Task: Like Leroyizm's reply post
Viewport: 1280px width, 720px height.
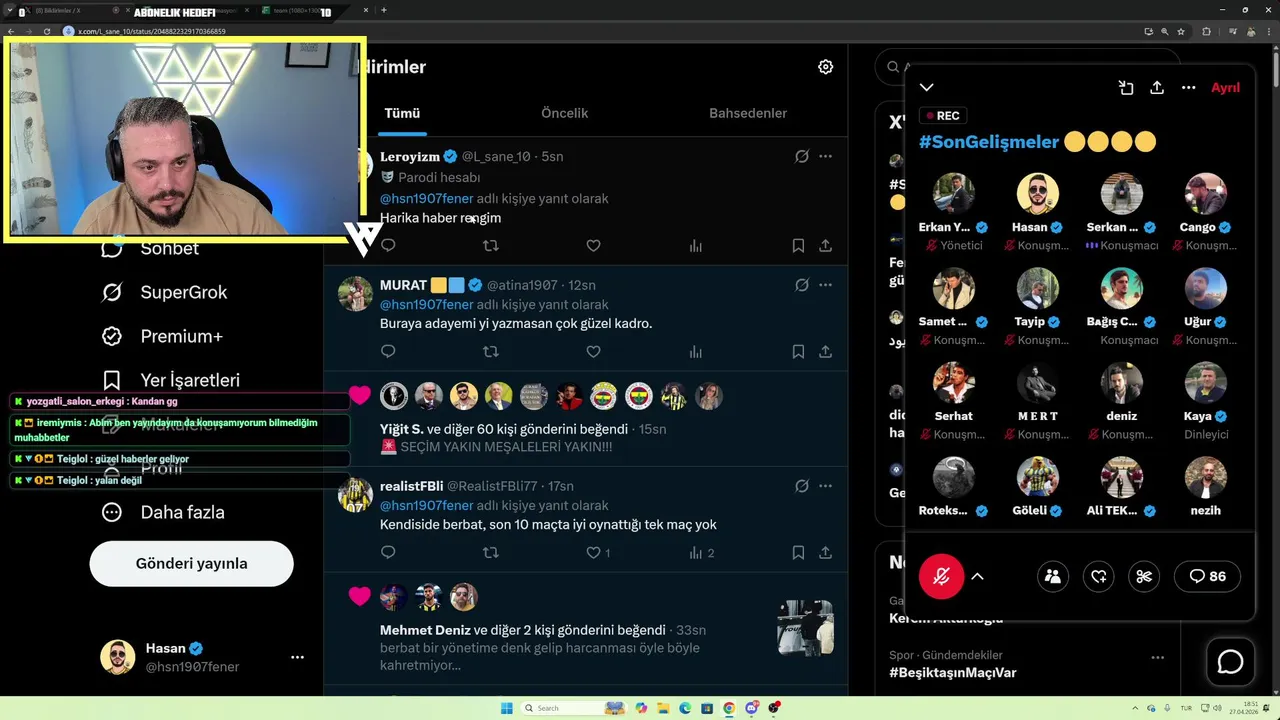Action: tap(593, 245)
